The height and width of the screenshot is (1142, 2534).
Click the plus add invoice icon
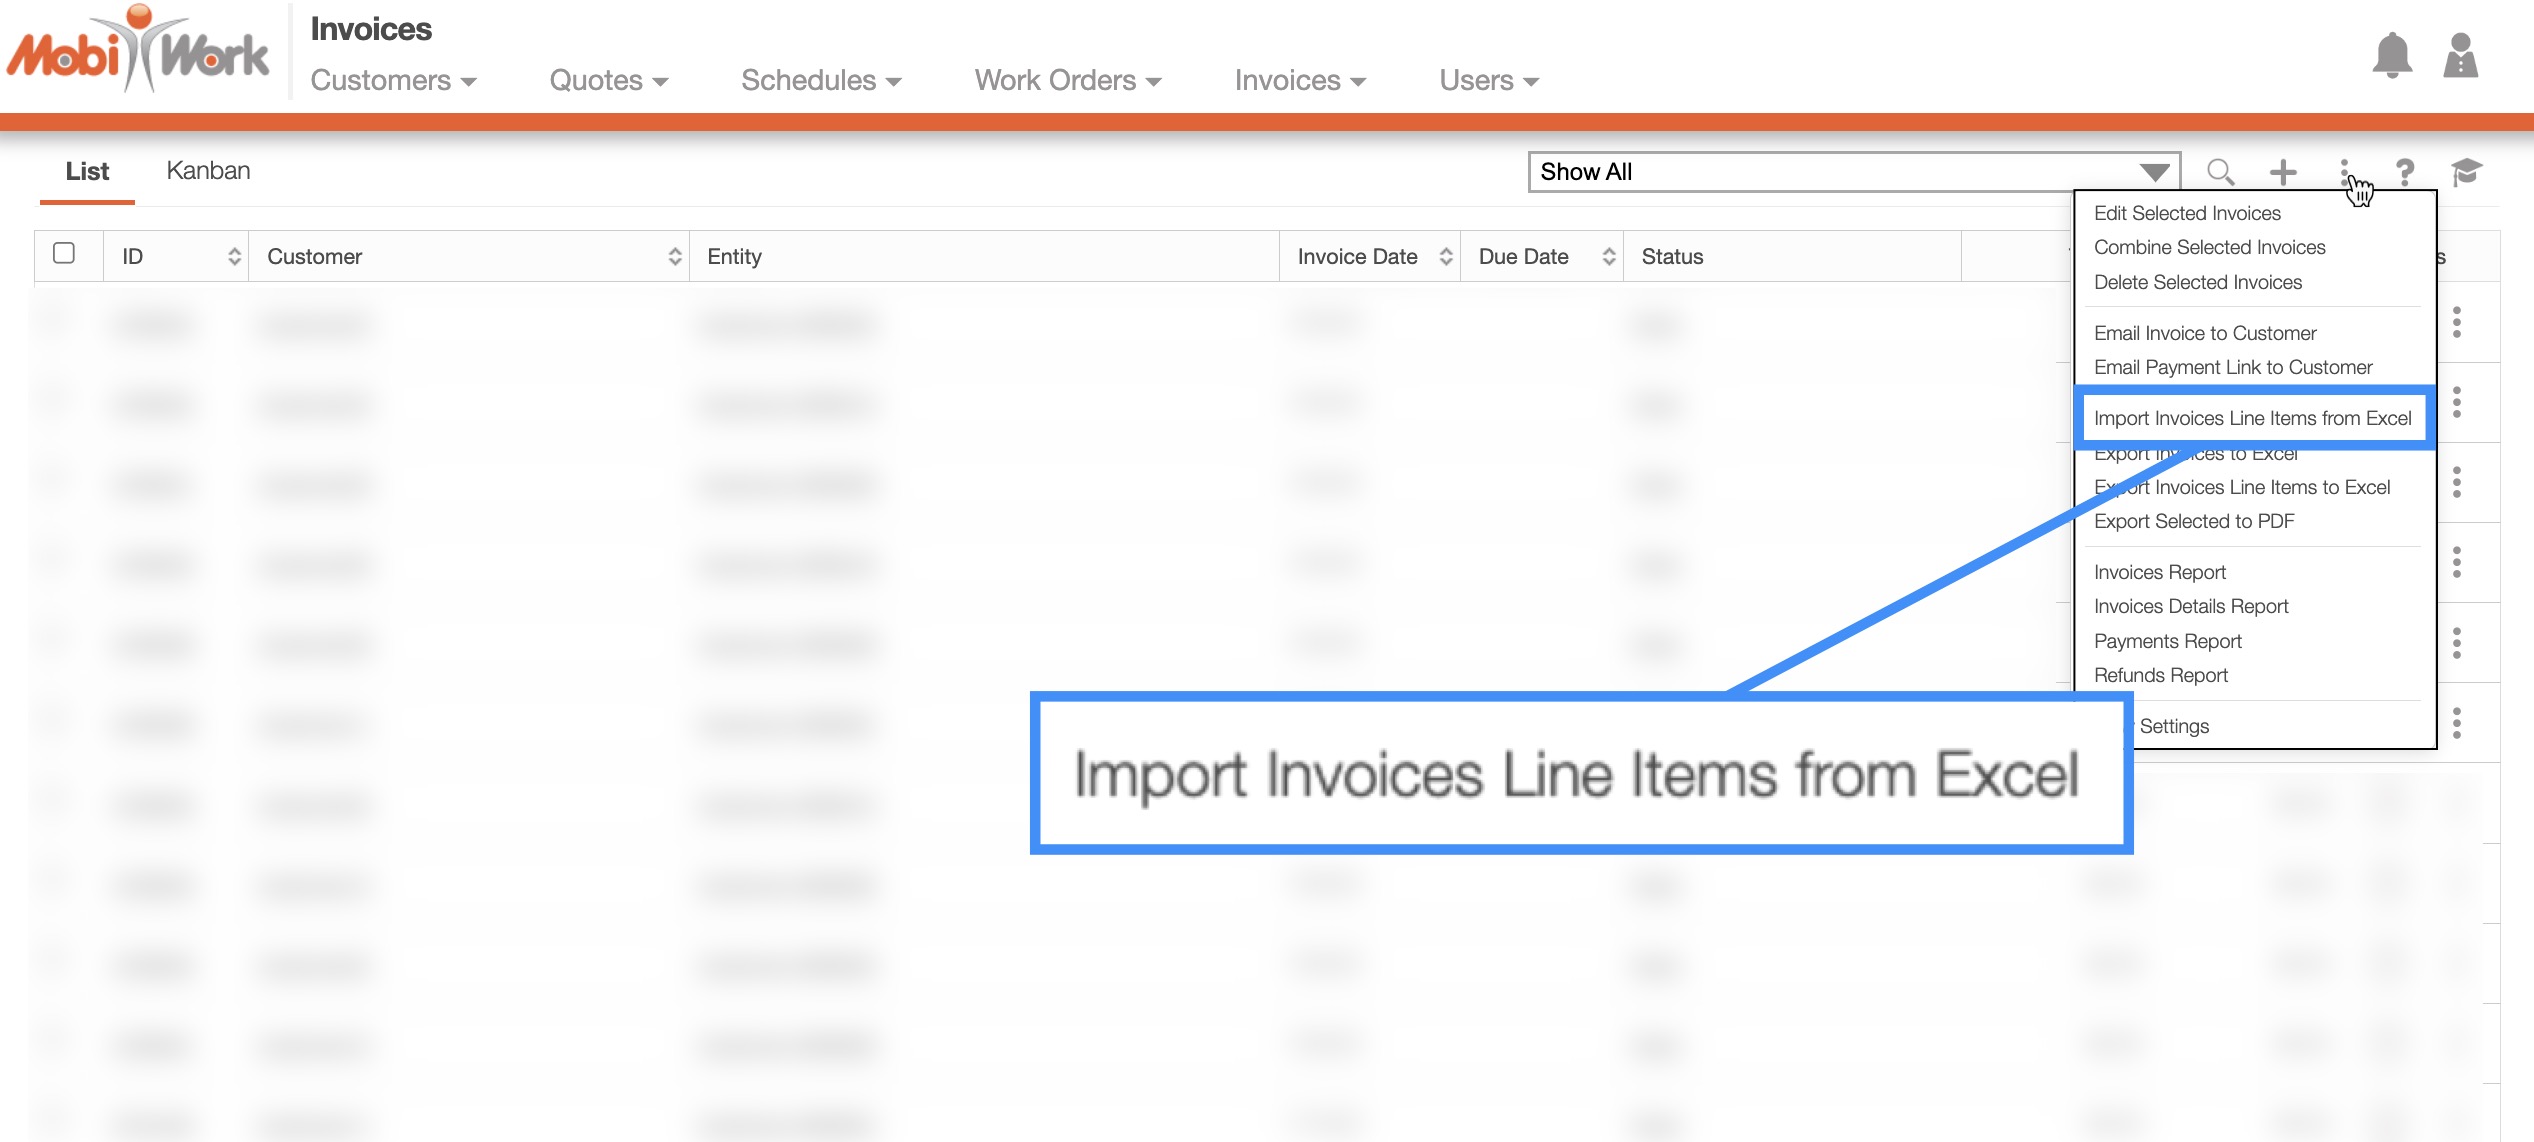[2283, 172]
